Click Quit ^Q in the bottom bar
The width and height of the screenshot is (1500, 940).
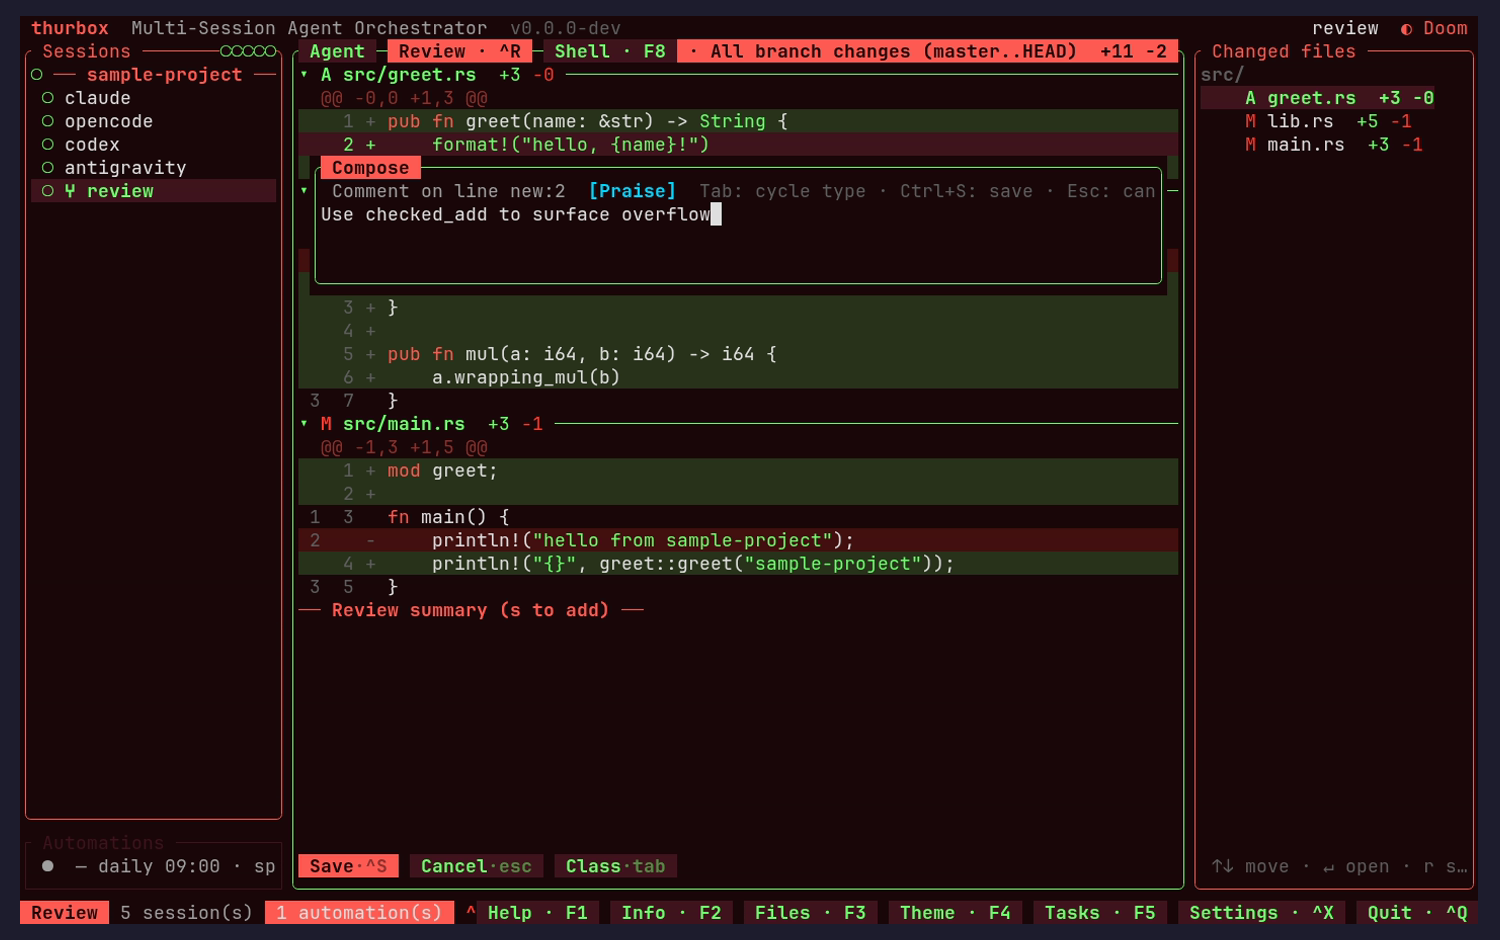tap(1417, 913)
